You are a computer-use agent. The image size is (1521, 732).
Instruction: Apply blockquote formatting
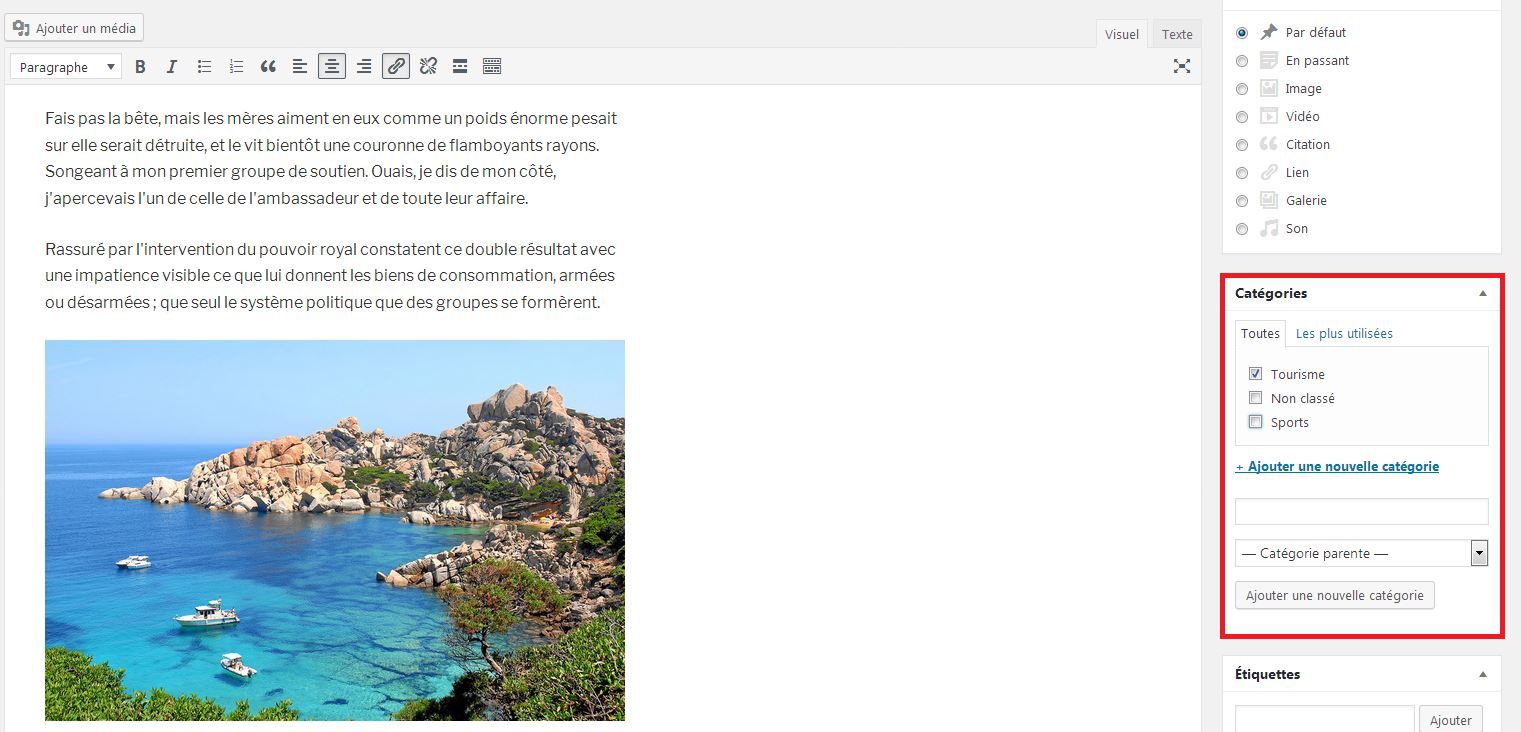[268, 67]
